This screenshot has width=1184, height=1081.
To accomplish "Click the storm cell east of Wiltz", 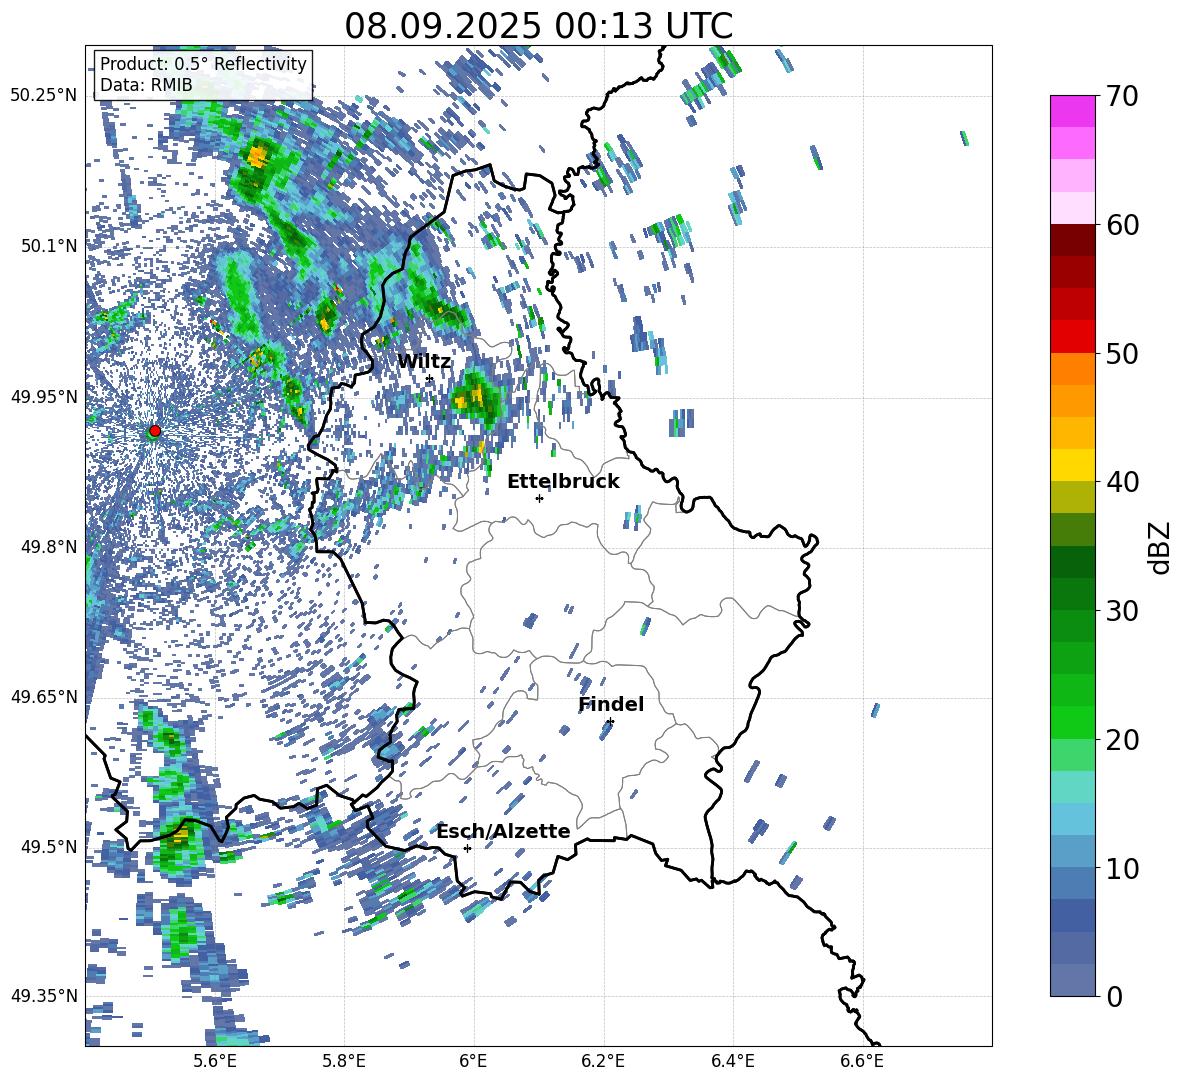I will (478, 396).
